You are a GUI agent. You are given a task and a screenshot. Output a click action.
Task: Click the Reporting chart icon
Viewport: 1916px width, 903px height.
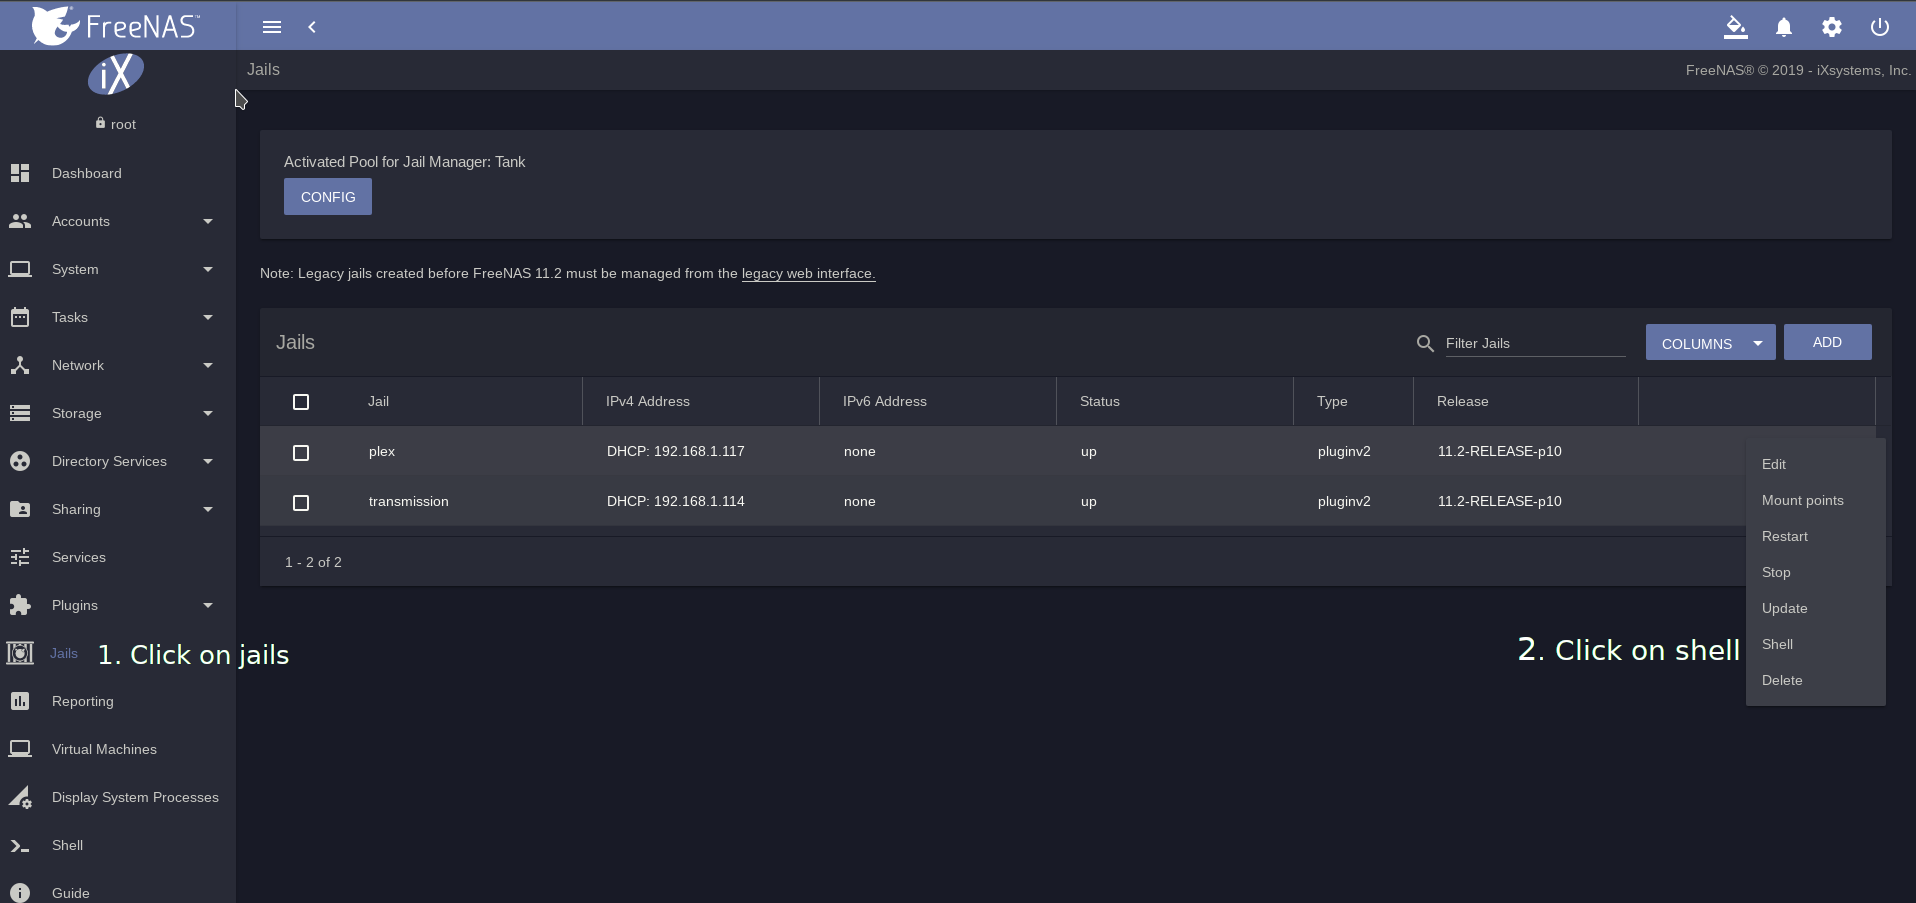pyautogui.click(x=20, y=701)
